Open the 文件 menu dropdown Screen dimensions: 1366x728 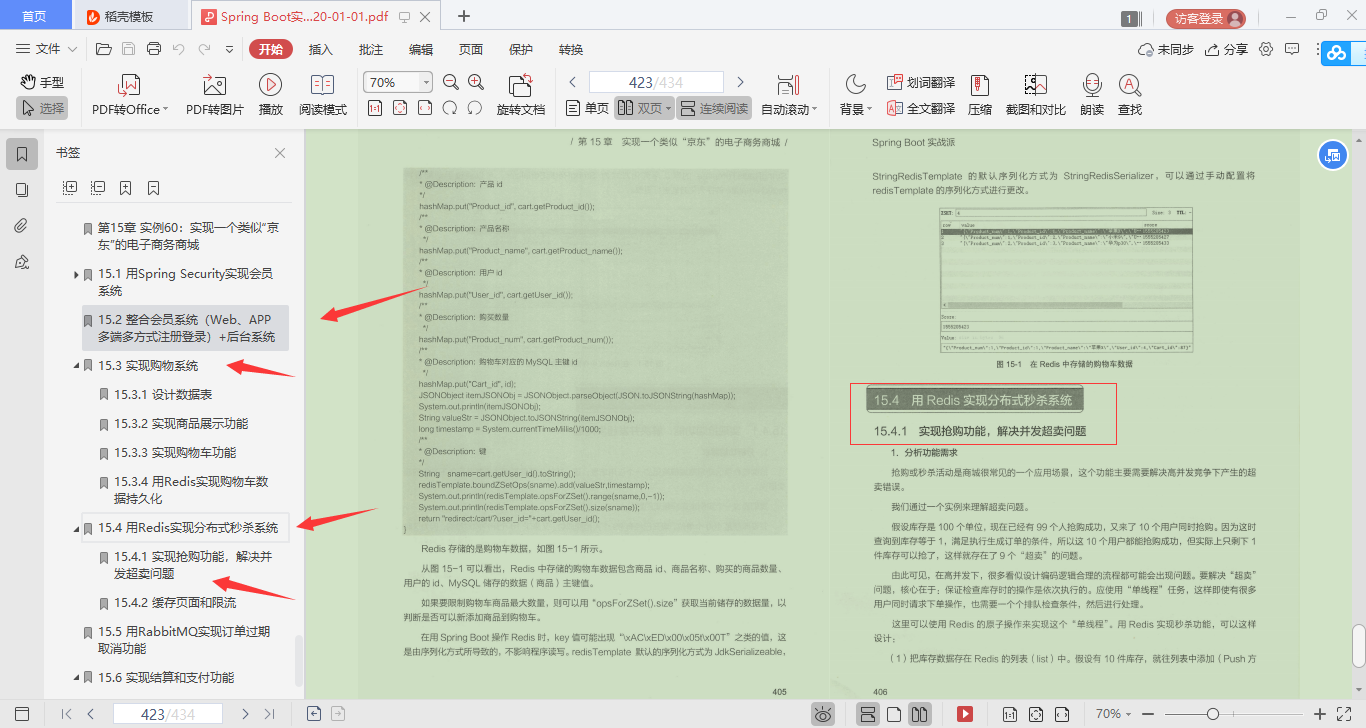click(47, 49)
